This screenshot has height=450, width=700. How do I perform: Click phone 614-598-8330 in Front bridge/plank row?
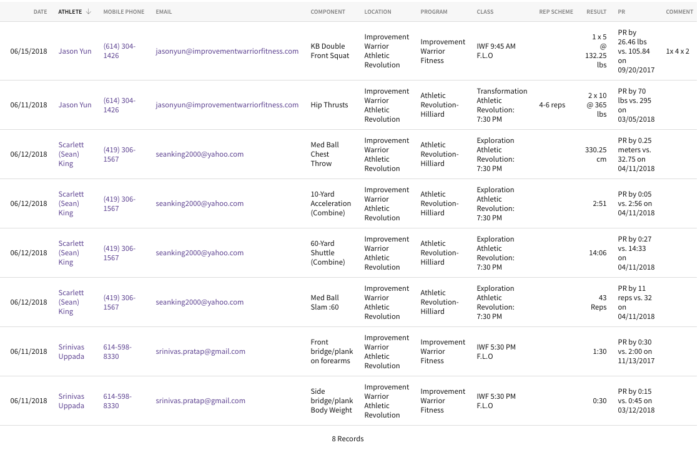117,351
